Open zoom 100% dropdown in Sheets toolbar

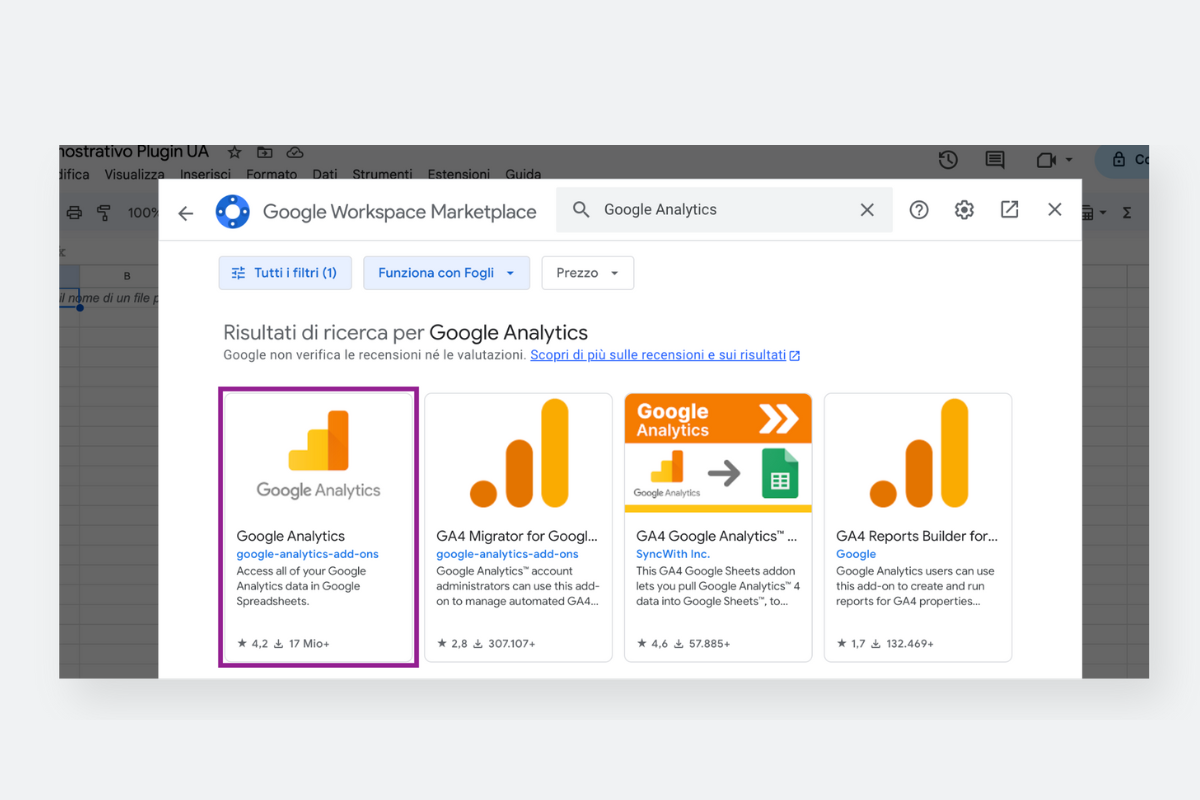coord(143,212)
